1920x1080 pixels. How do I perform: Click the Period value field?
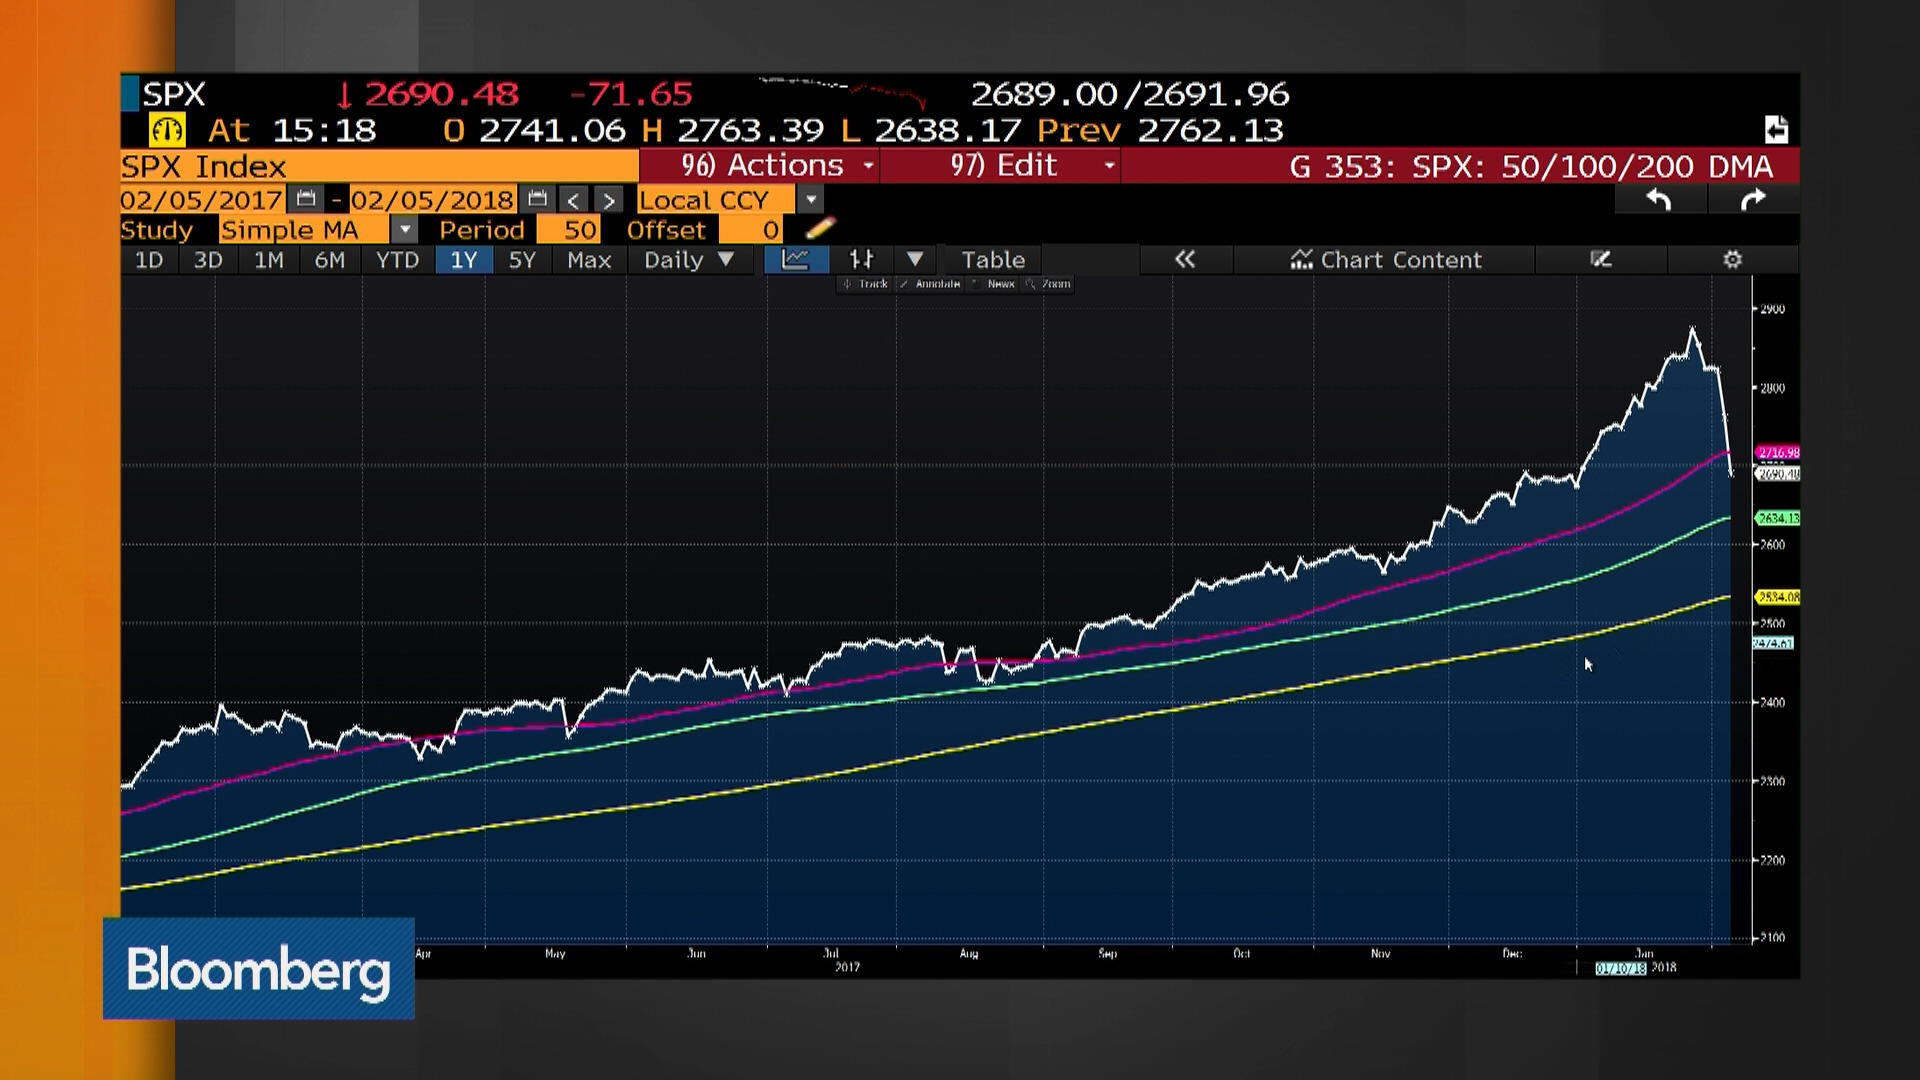568,230
